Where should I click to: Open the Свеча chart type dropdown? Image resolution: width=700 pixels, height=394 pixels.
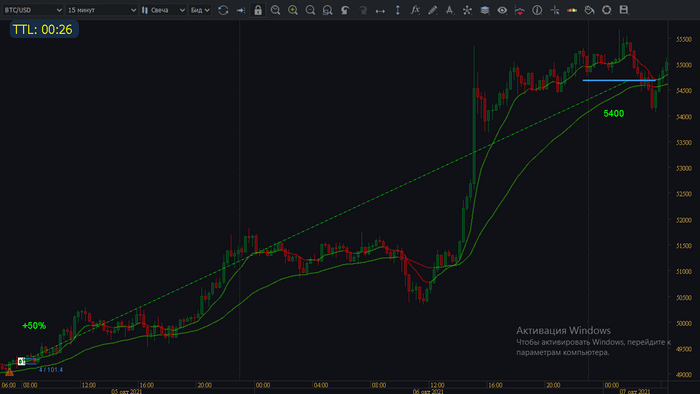point(163,10)
